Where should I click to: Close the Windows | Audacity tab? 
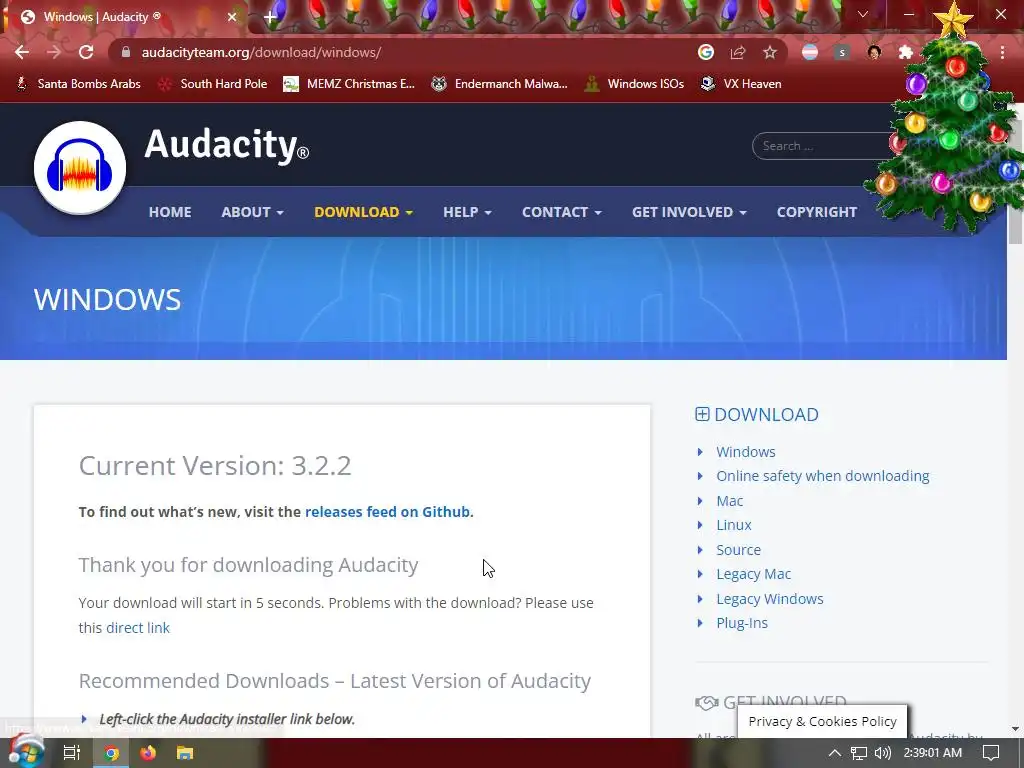click(x=232, y=17)
